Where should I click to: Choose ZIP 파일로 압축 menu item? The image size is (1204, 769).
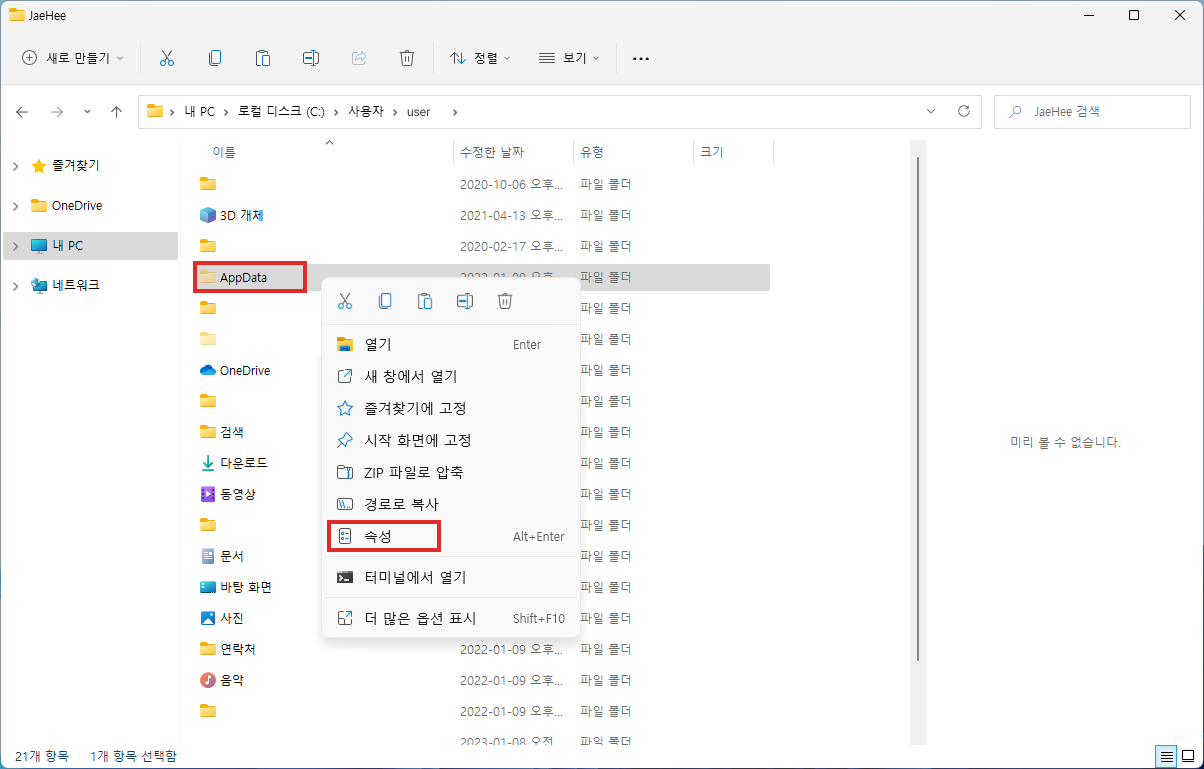[451, 472]
